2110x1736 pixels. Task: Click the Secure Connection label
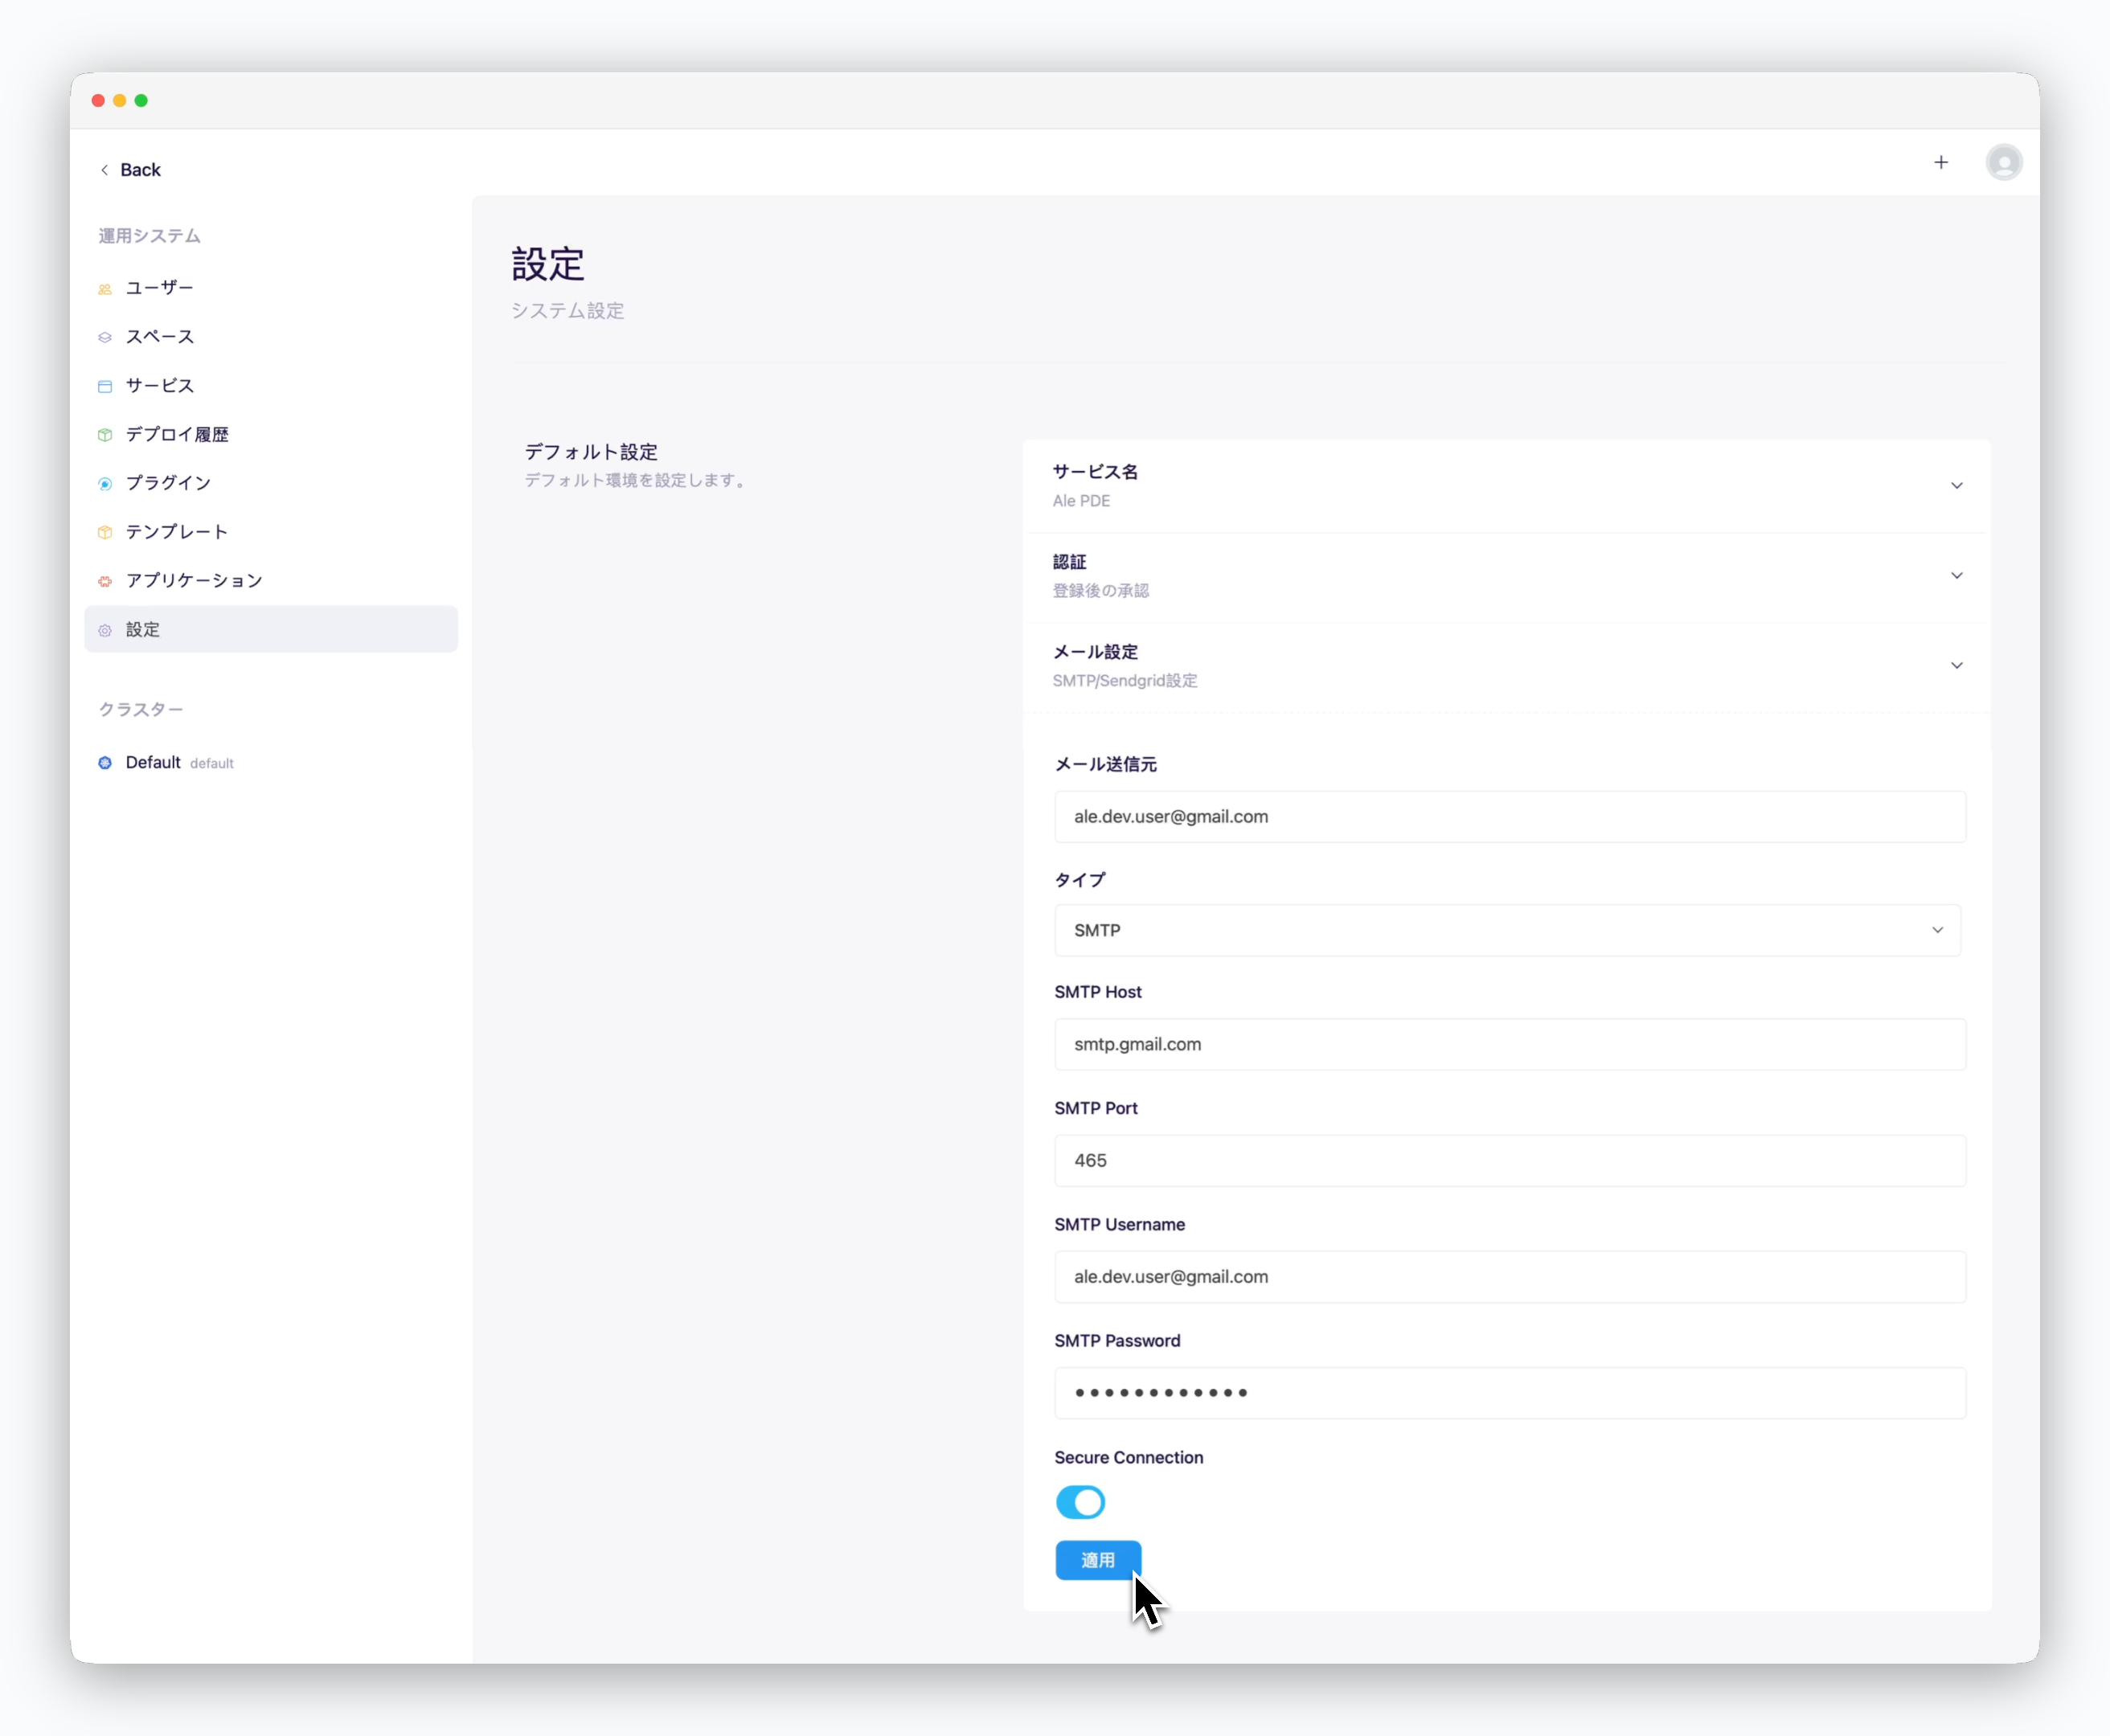click(x=1128, y=1457)
